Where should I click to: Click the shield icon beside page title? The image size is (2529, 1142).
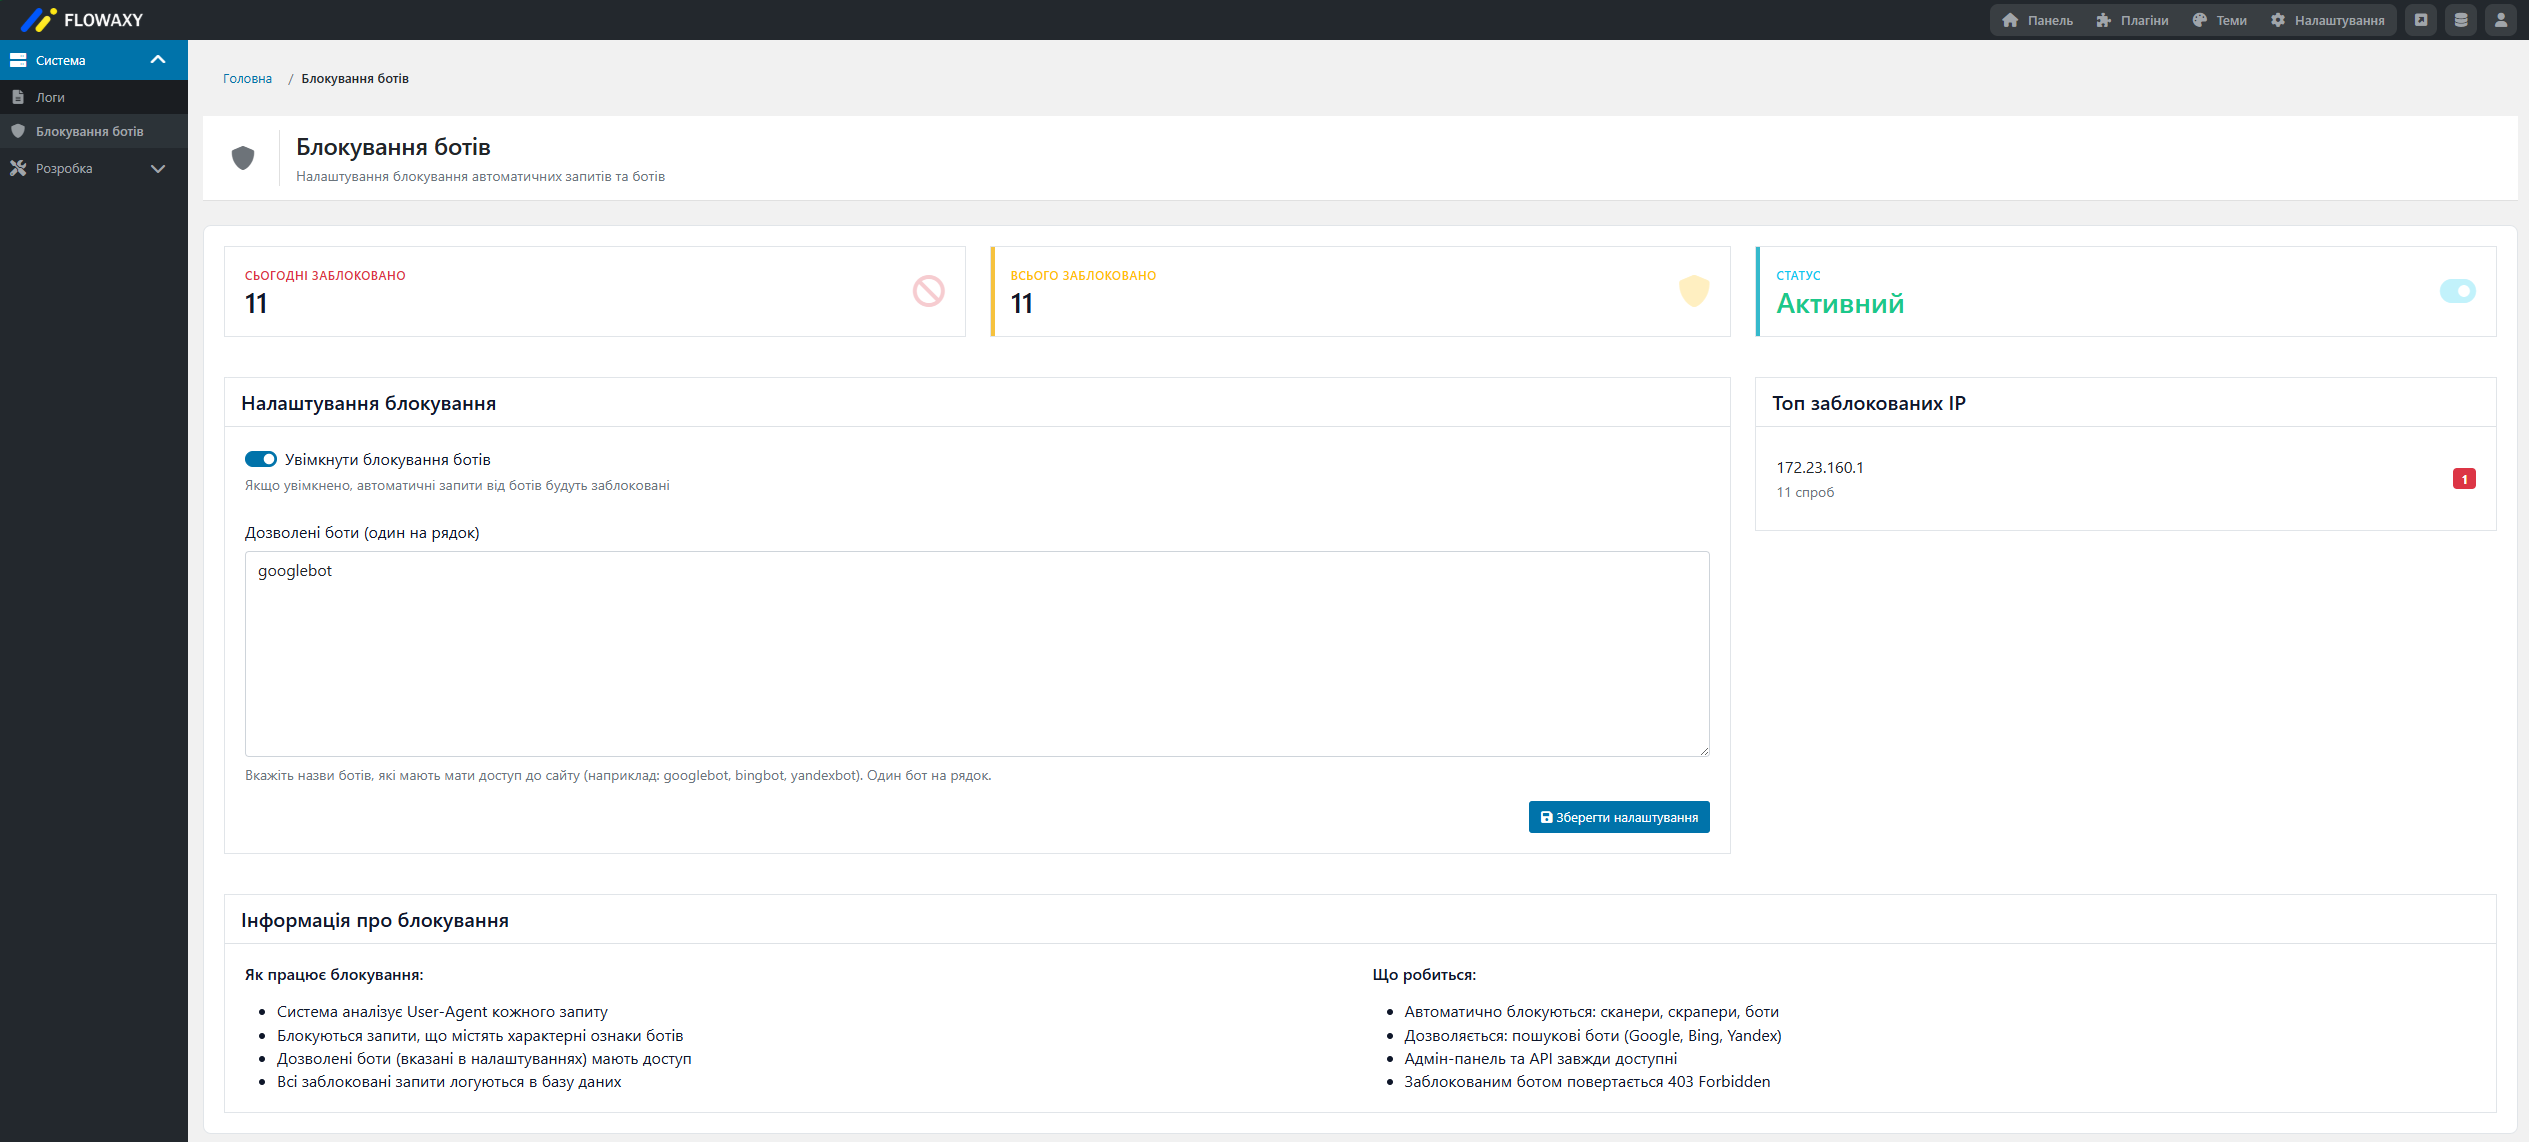pyautogui.click(x=243, y=158)
